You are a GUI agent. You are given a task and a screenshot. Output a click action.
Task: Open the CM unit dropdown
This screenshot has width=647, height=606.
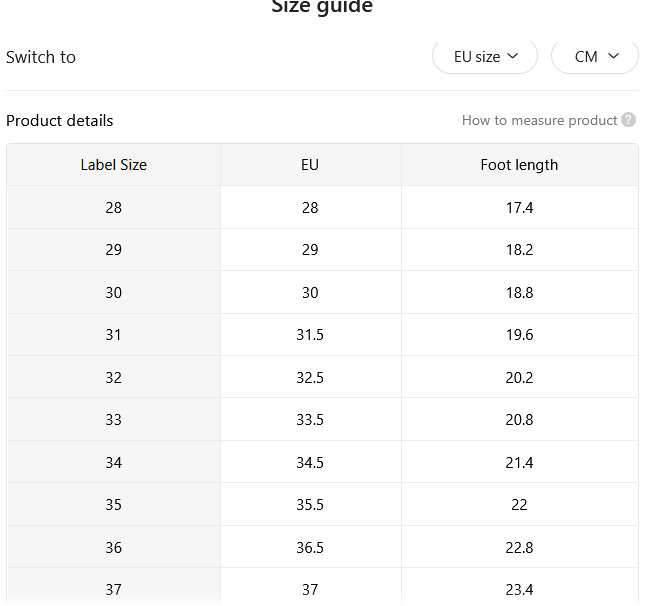coord(595,57)
